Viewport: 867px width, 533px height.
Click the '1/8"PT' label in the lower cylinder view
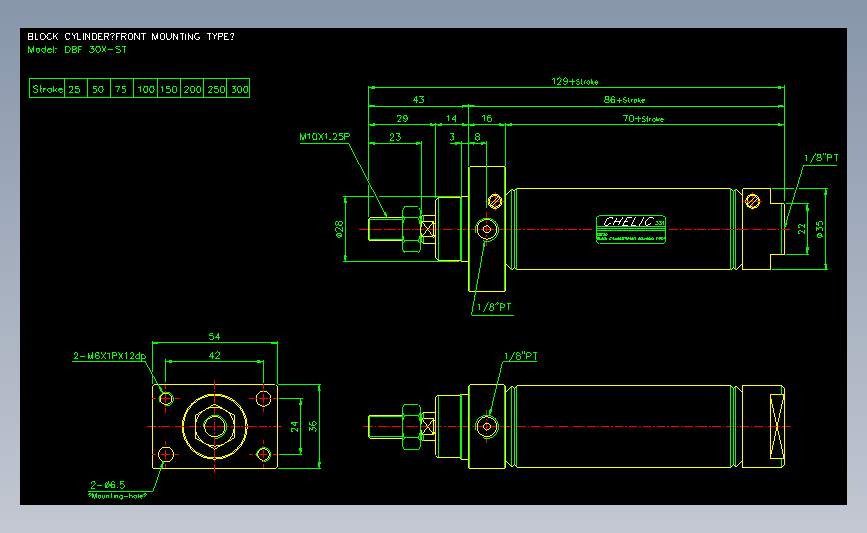coord(520,357)
